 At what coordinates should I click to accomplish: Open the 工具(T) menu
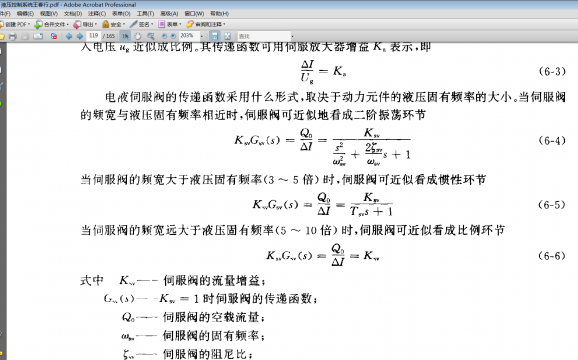coord(145,14)
